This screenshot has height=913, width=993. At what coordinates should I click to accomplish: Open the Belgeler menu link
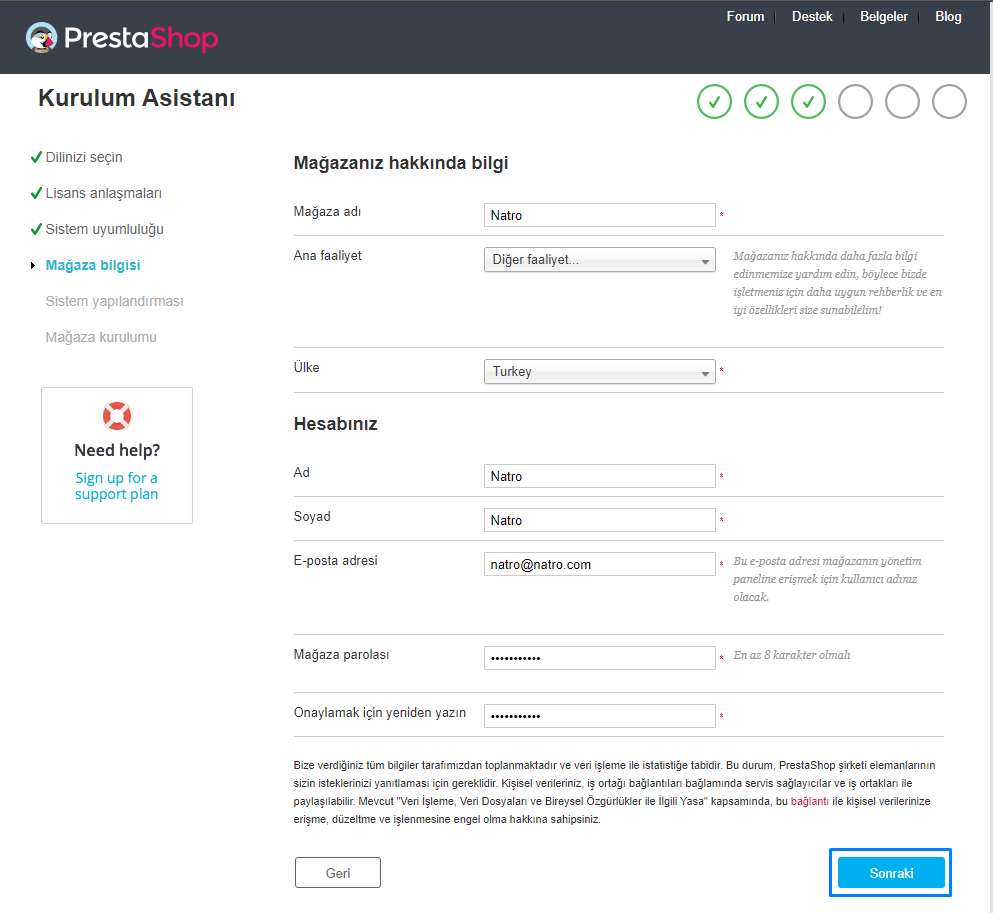coord(883,16)
